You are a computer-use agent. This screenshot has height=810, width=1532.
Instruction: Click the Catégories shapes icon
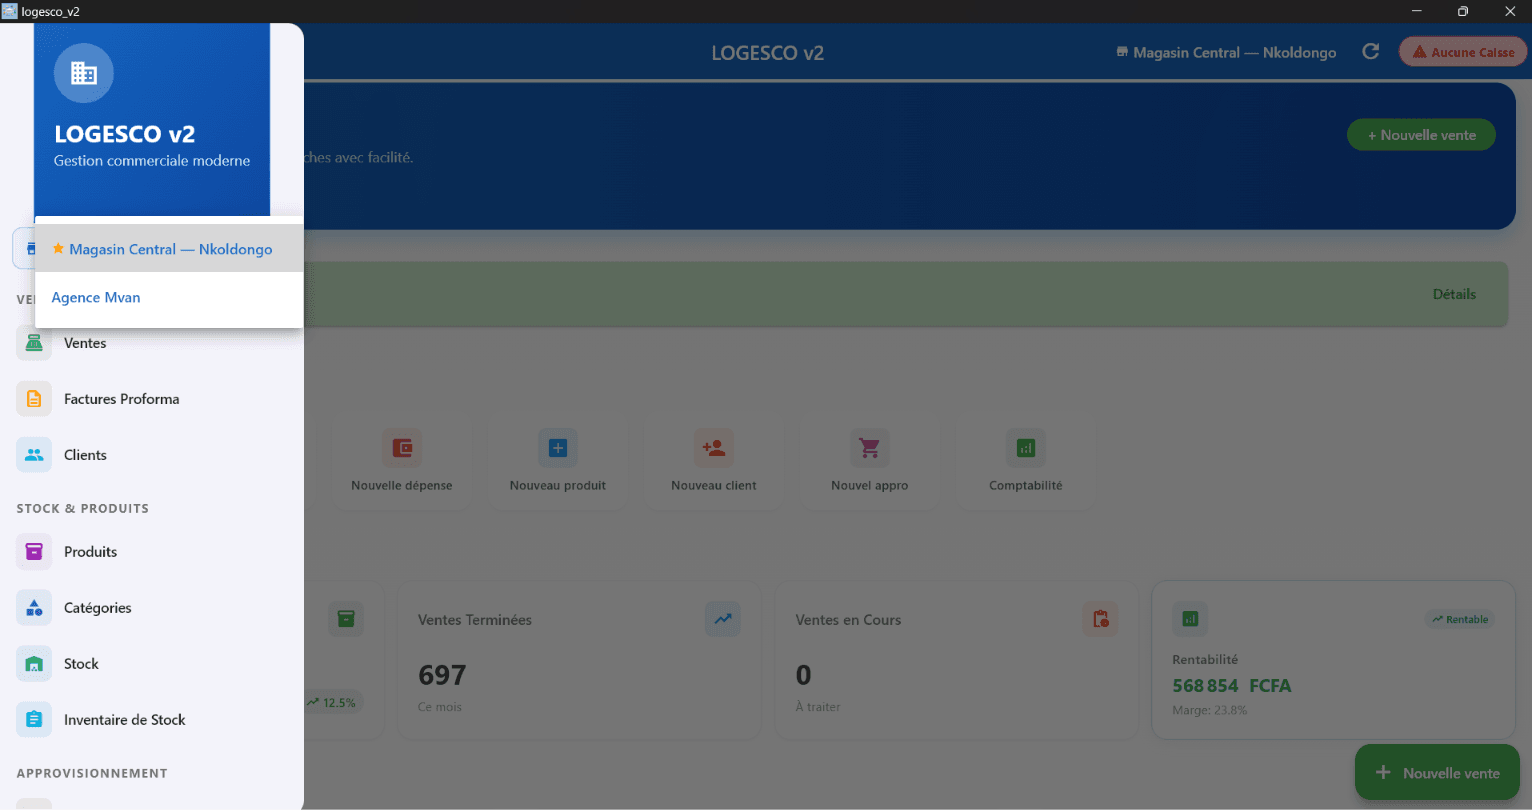coord(34,608)
